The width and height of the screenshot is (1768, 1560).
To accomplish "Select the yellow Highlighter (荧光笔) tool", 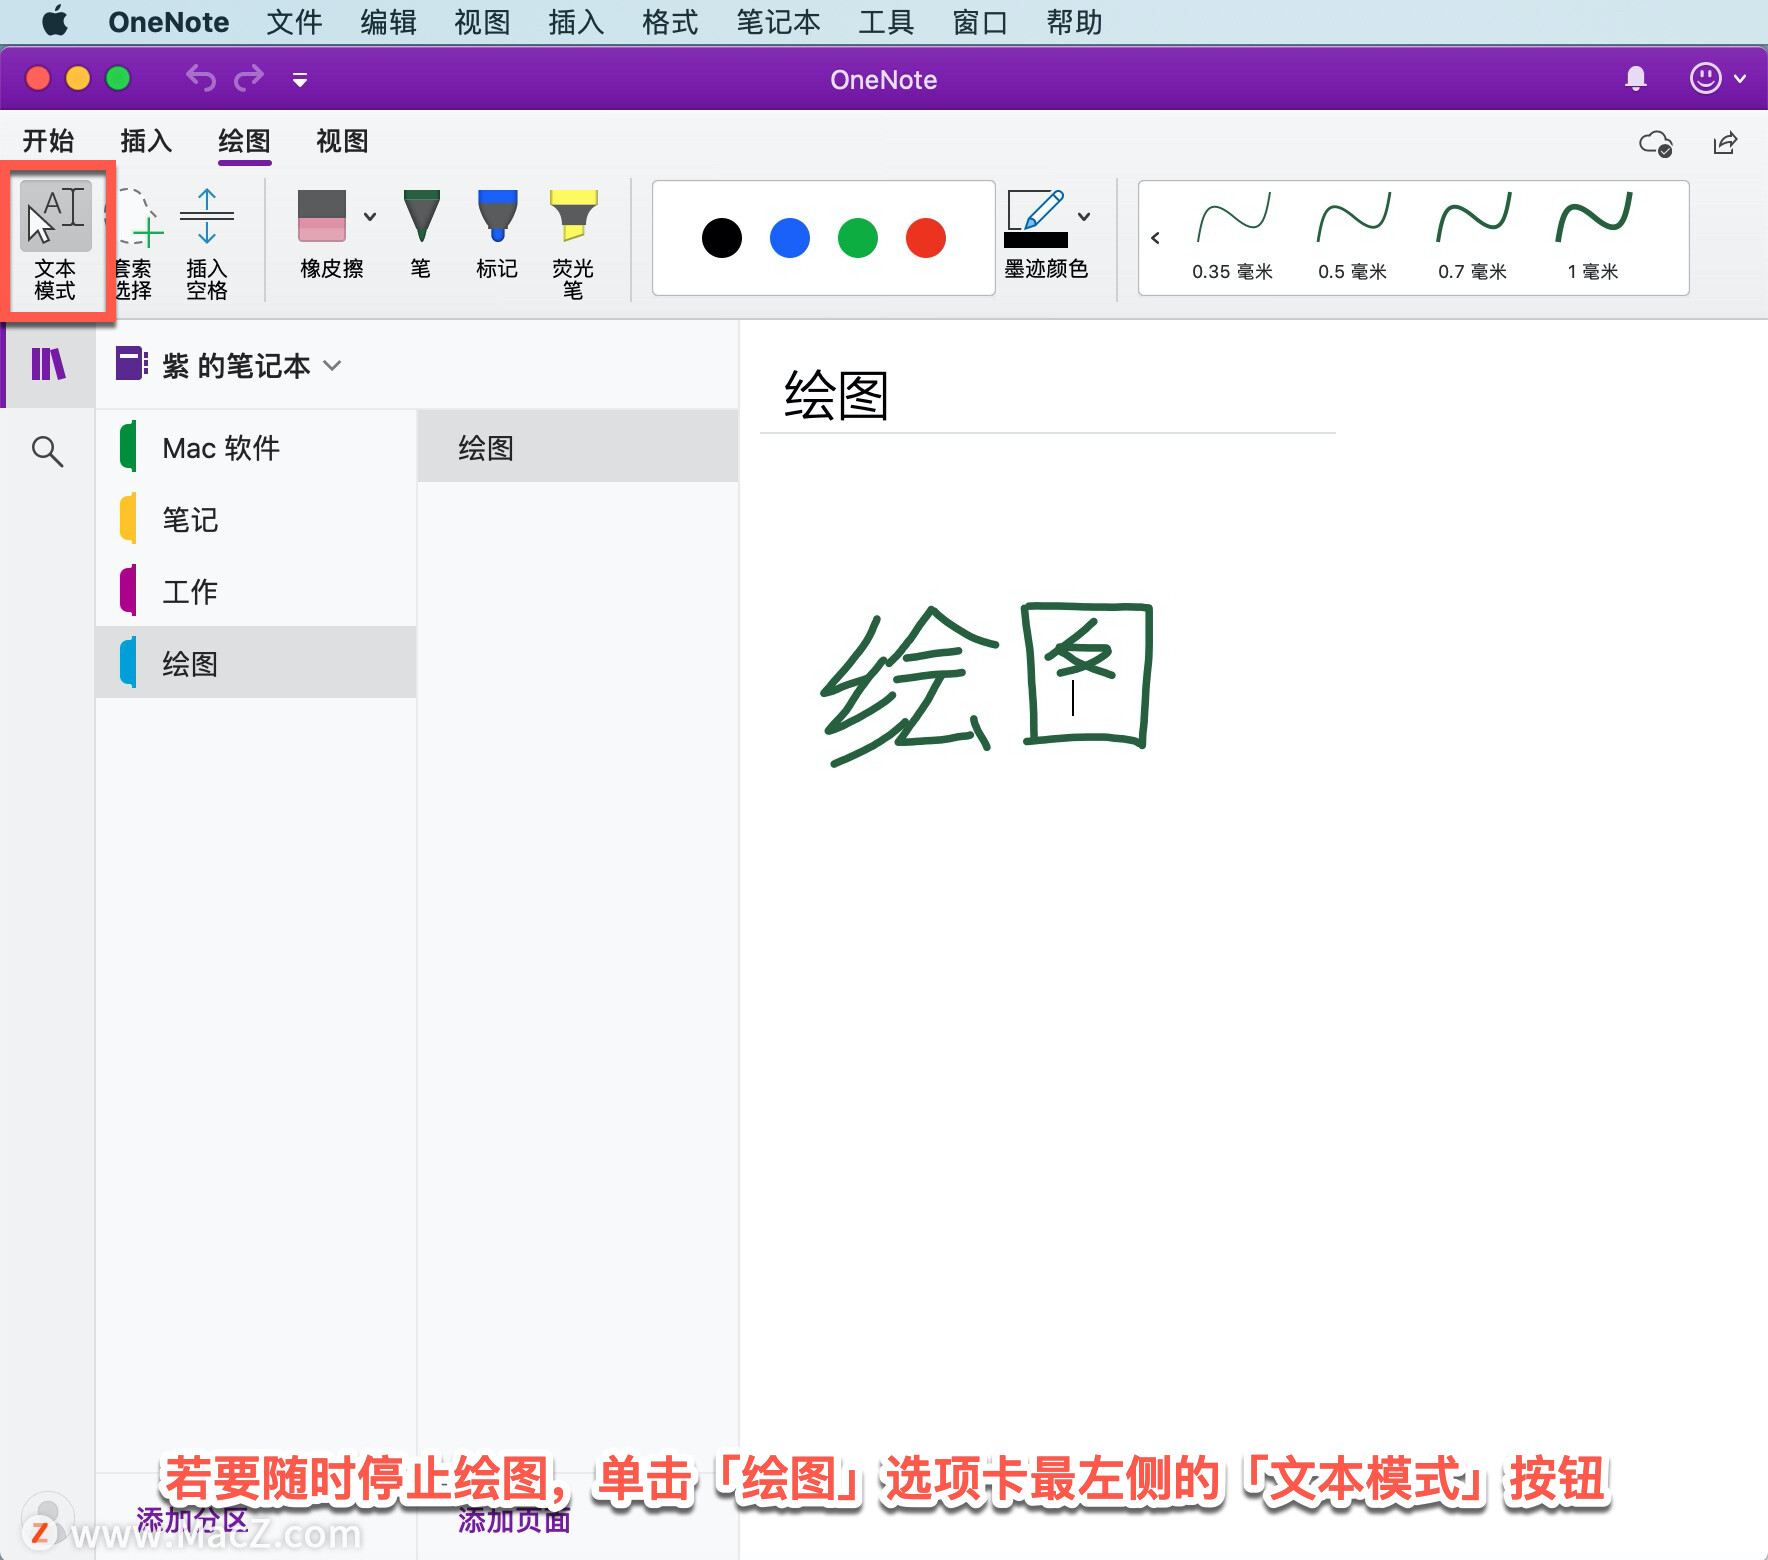I will [x=573, y=242].
